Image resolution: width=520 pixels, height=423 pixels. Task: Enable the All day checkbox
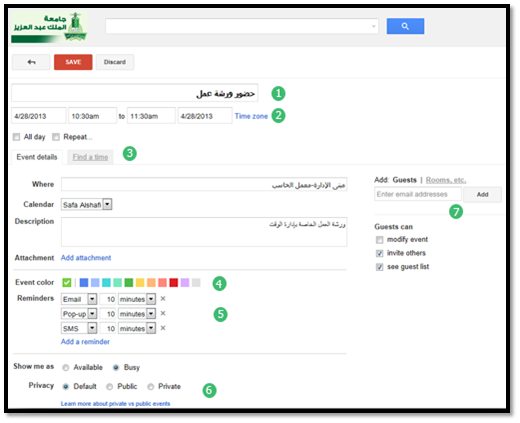point(16,137)
